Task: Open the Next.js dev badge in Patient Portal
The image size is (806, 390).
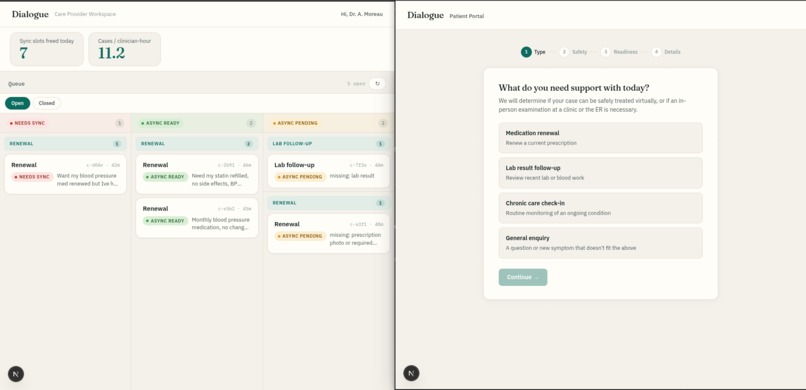Action: 411,373
